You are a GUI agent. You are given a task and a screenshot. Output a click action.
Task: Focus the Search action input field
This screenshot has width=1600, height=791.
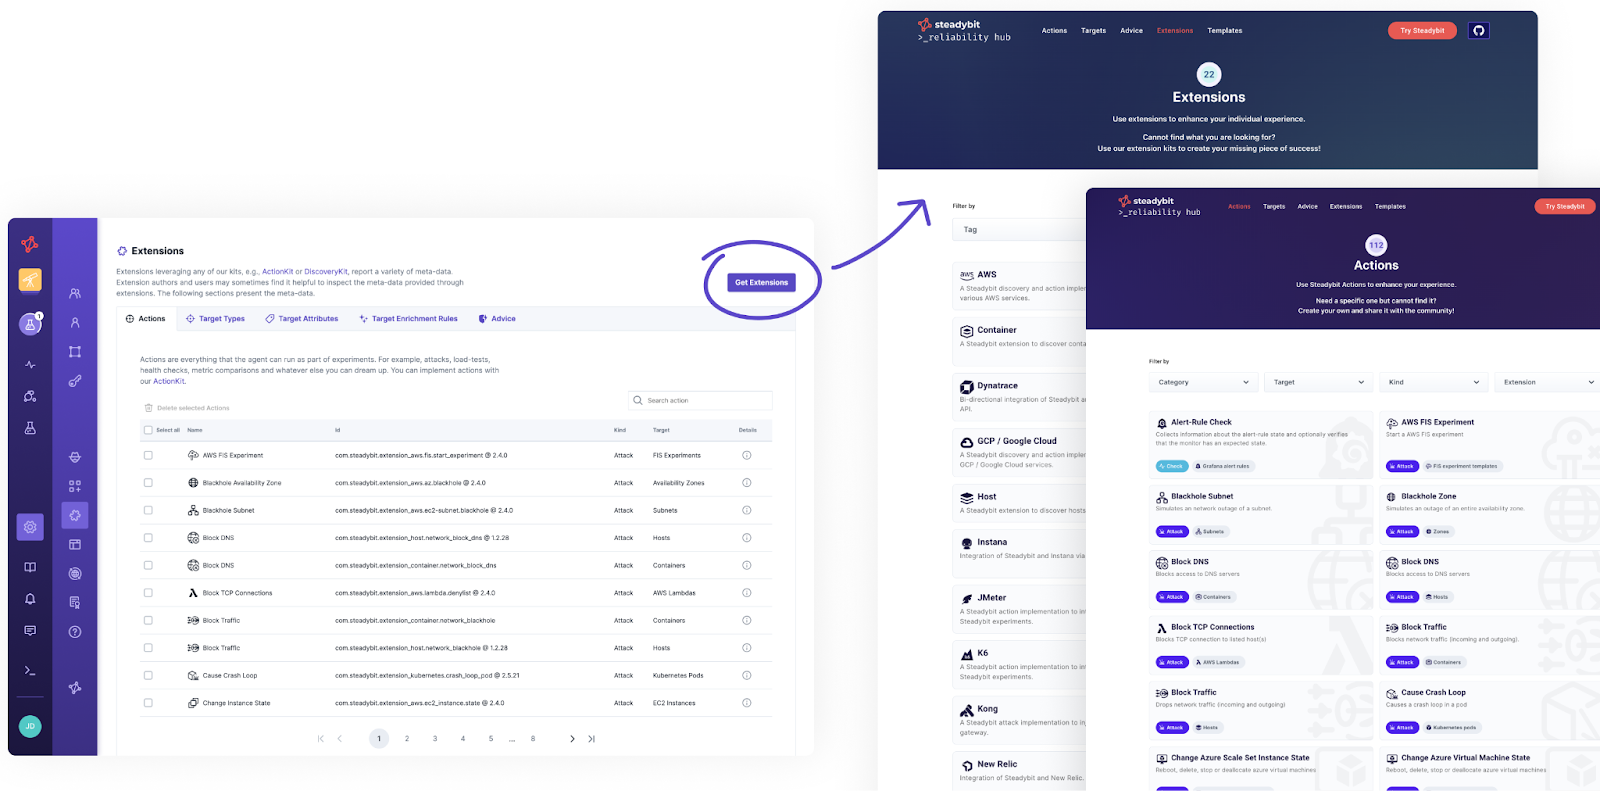700,400
